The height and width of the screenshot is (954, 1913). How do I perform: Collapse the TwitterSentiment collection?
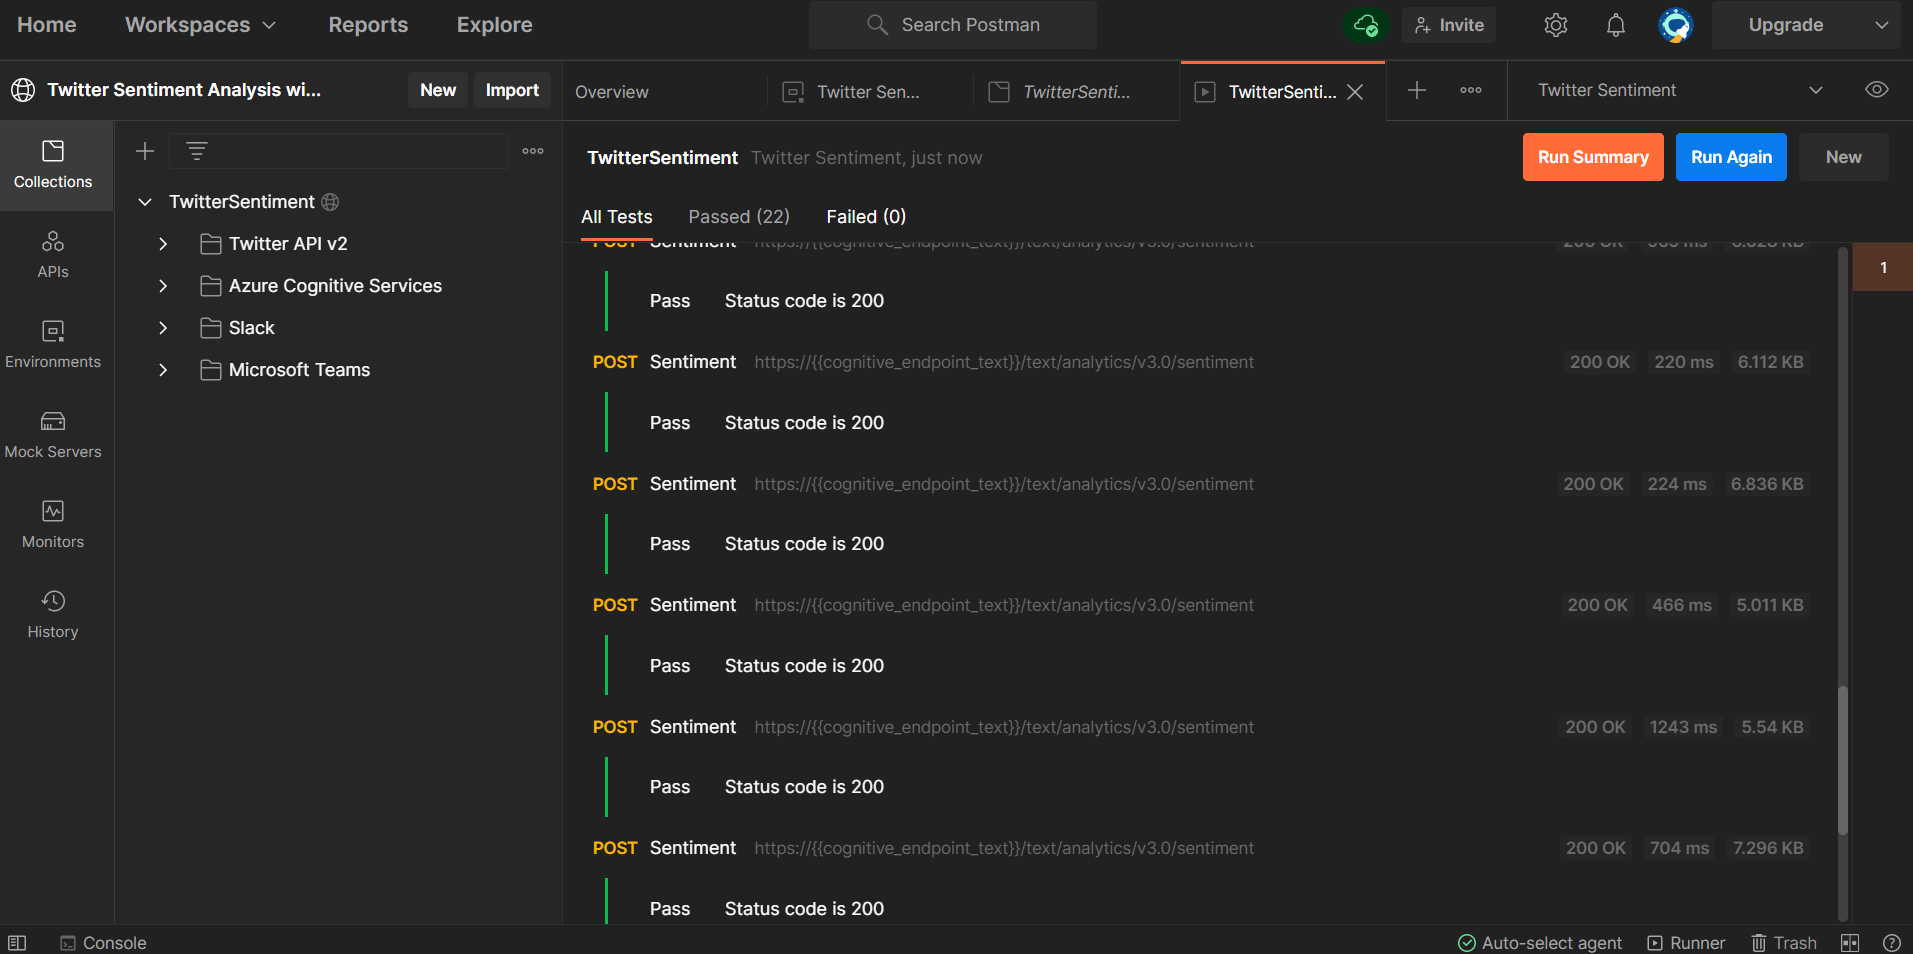[x=145, y=202]
